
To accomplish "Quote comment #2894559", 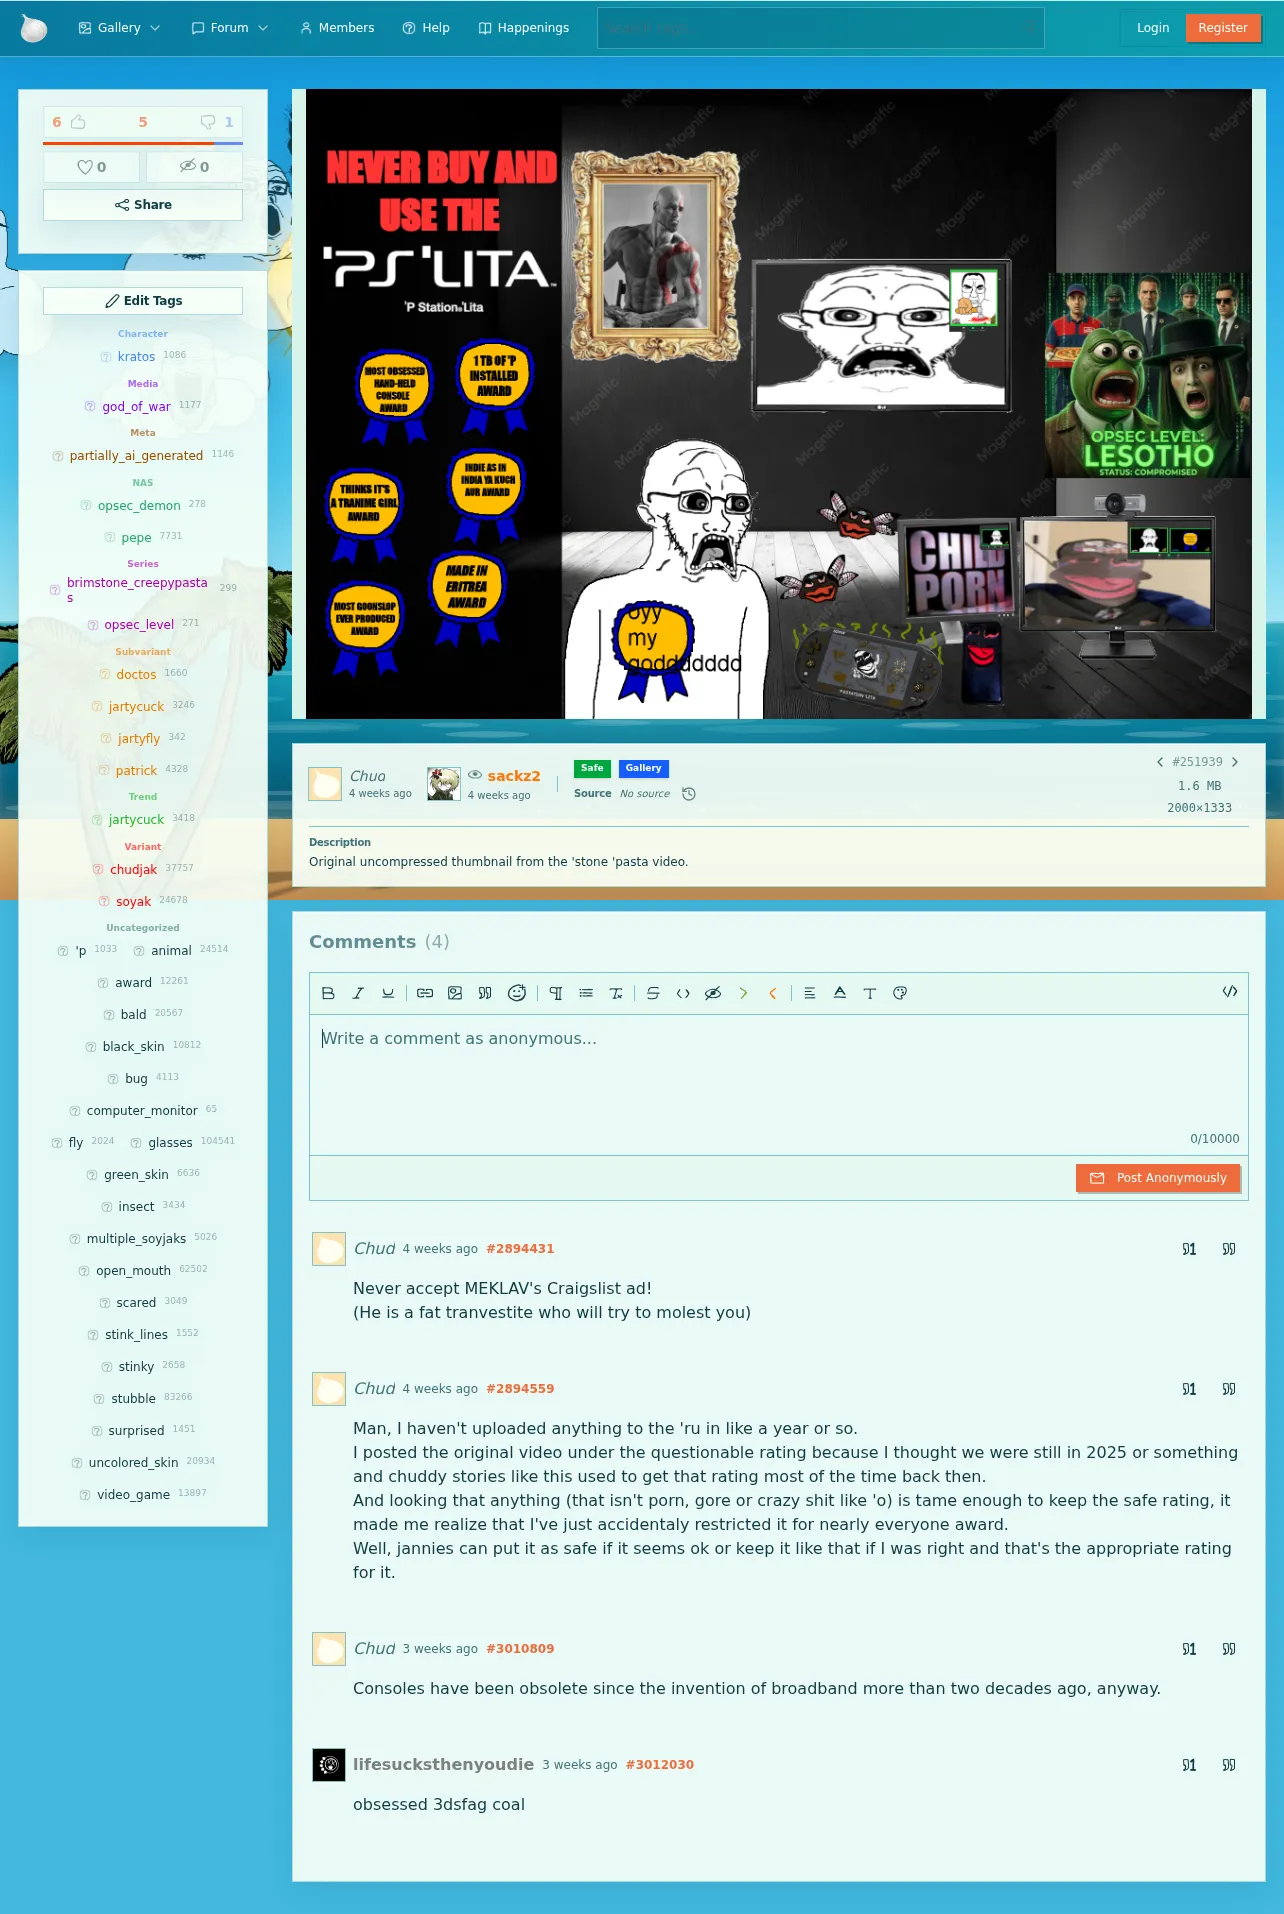I will pyautogui.click(x=1229, y=1389).
